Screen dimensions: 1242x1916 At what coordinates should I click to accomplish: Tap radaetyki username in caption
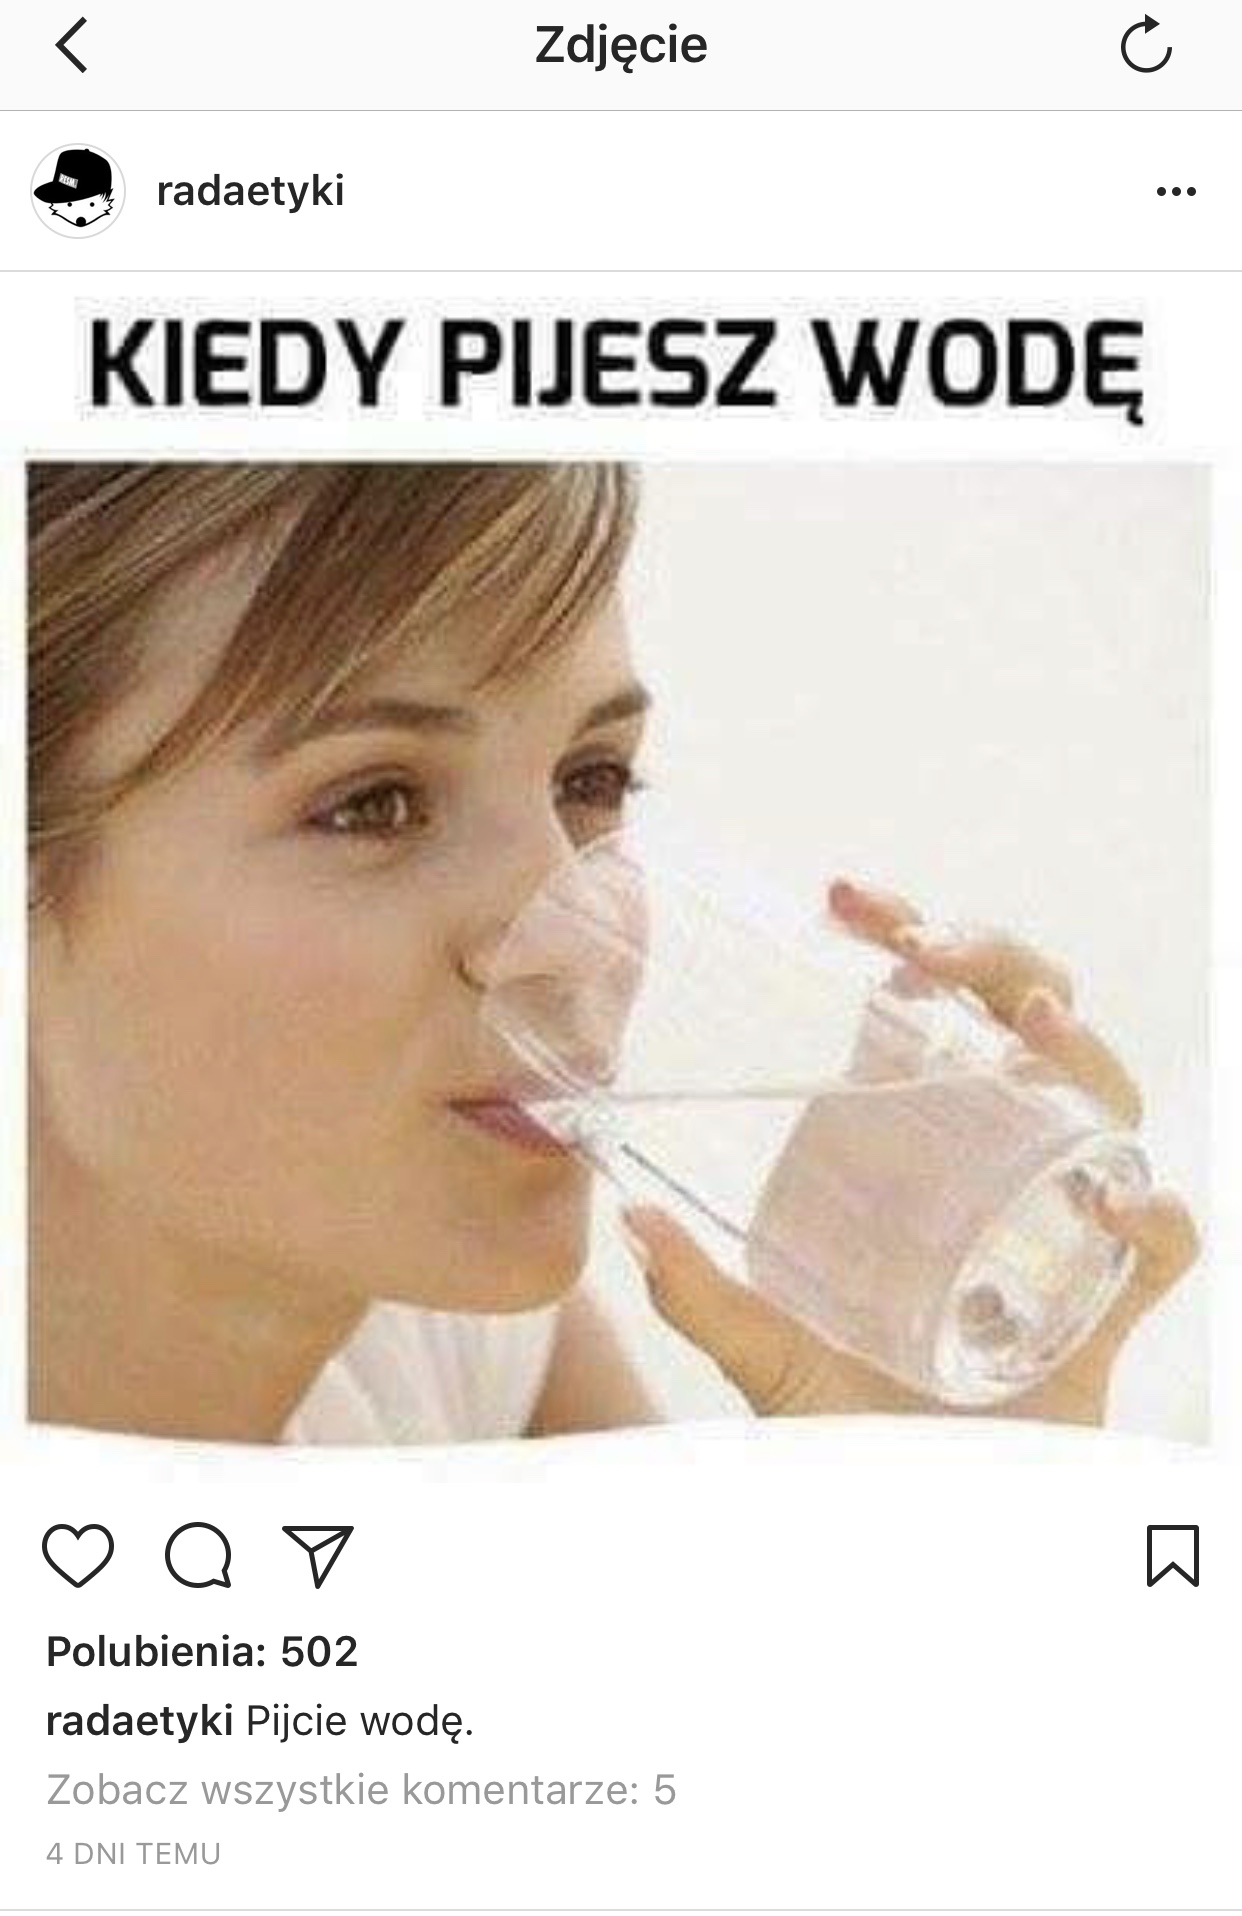139,1721
